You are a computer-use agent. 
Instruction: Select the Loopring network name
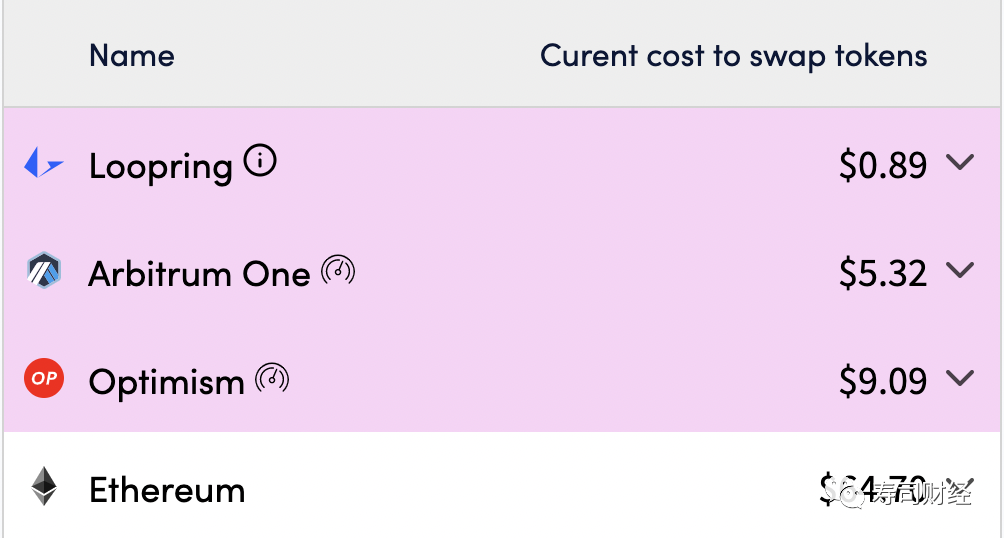(x=160, y=165)
